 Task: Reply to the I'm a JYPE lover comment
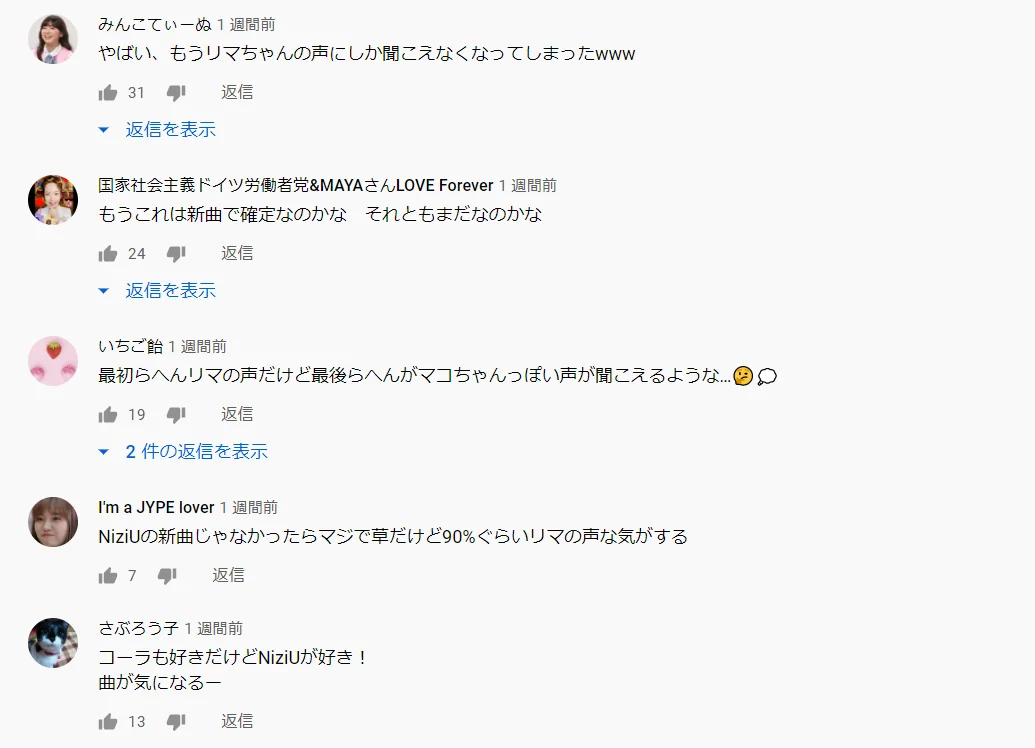click(228, 576)
